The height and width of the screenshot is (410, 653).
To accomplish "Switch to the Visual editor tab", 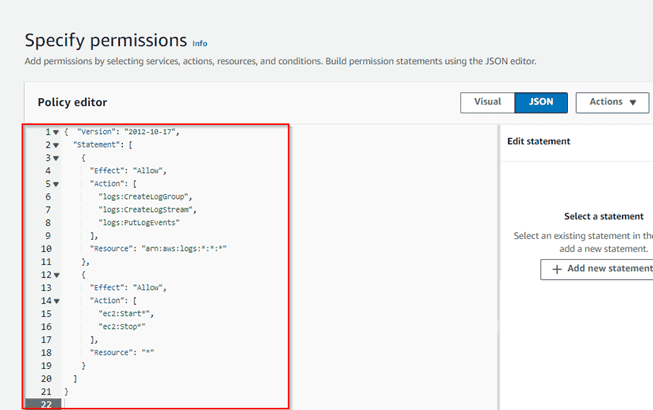I will click(487, 102).
